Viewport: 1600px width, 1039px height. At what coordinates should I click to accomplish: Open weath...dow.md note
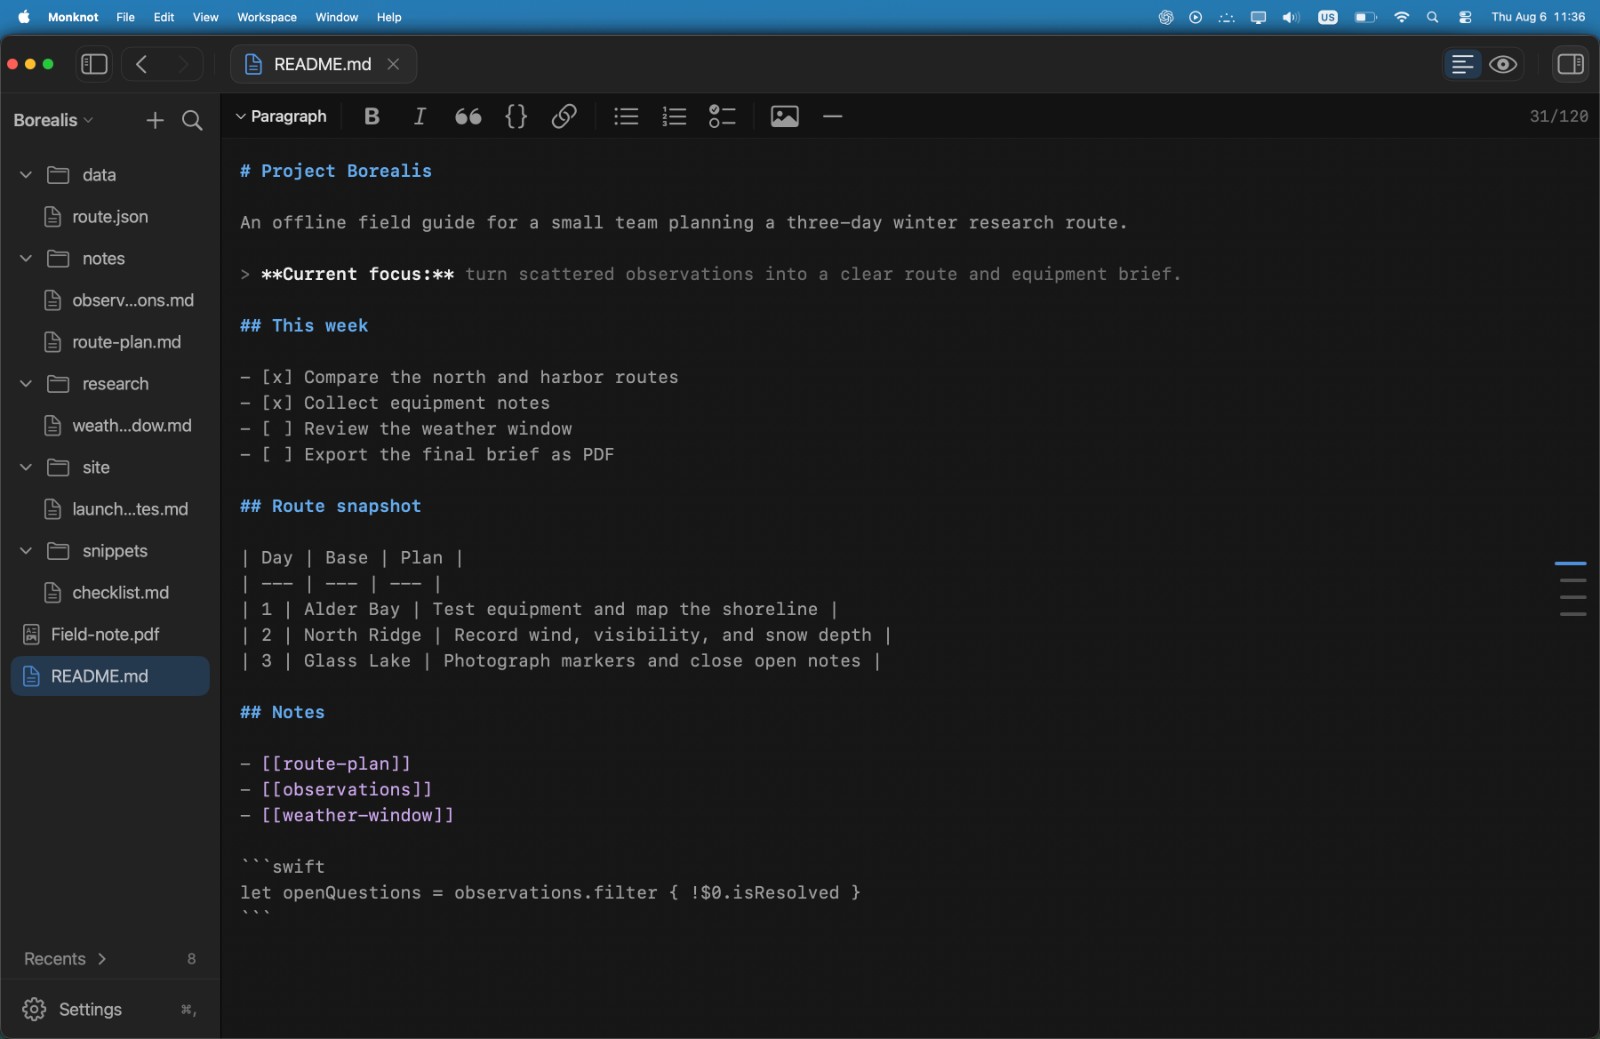[110, 426]
